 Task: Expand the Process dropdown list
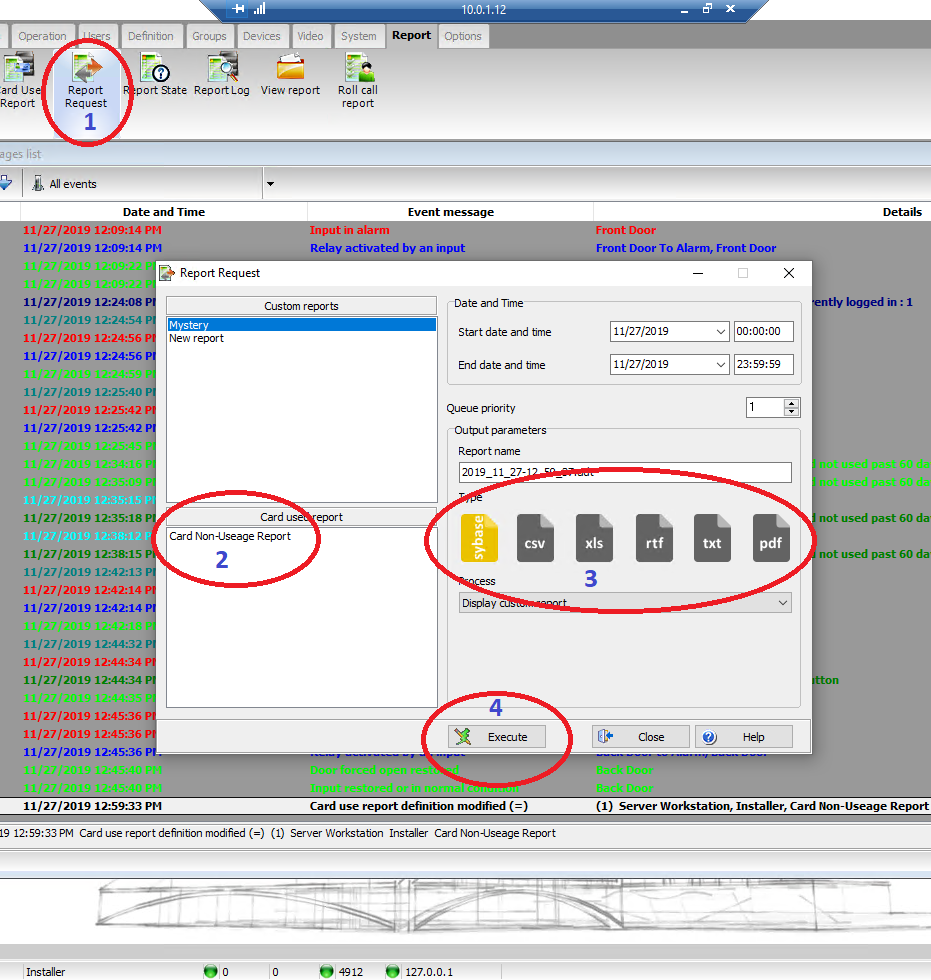pyautogui.click(x=782, y=603)
